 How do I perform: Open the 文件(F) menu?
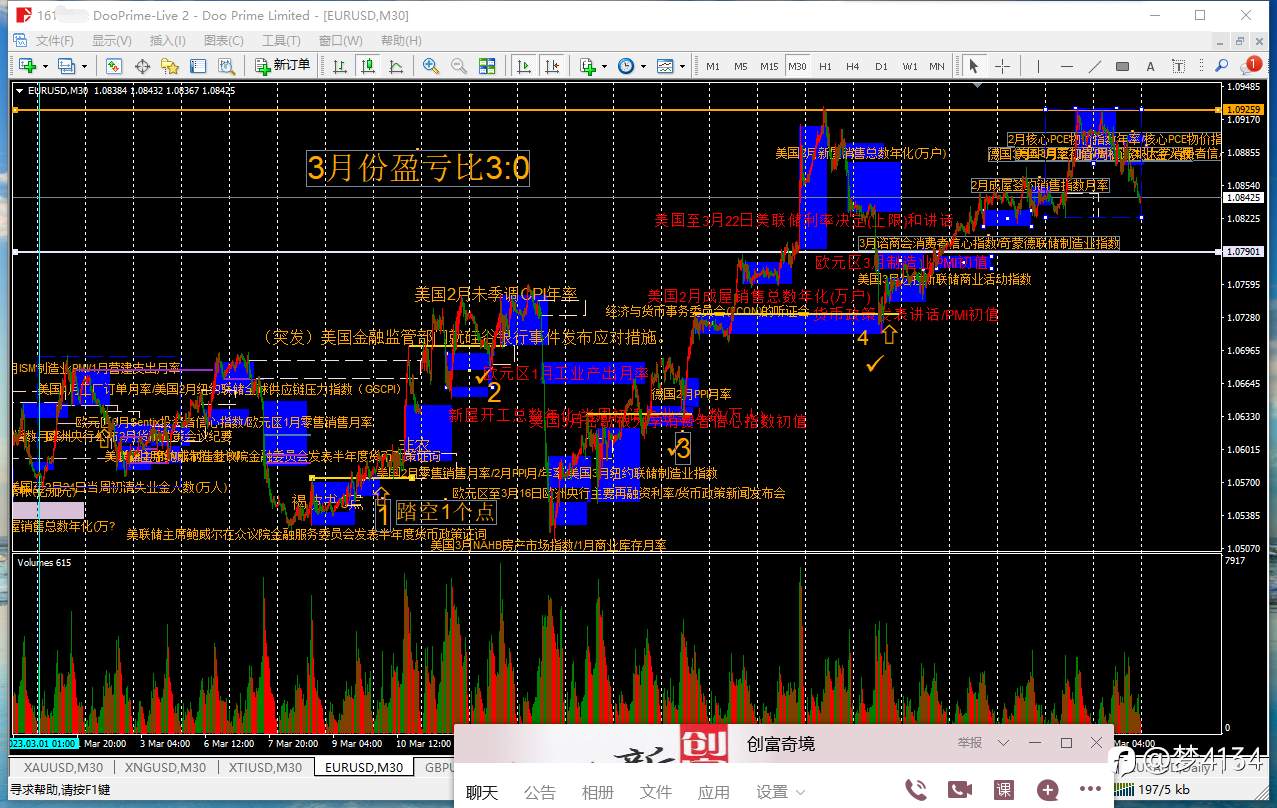tap(55, 41)
